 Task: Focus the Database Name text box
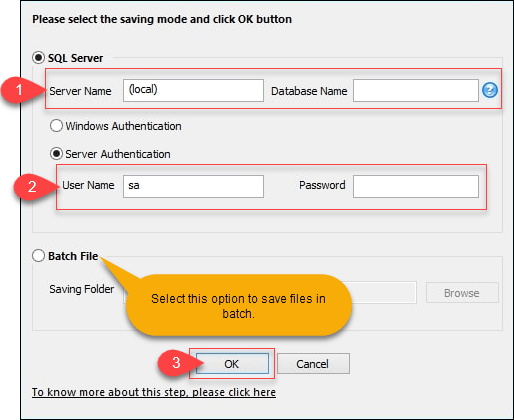(416, 90)
